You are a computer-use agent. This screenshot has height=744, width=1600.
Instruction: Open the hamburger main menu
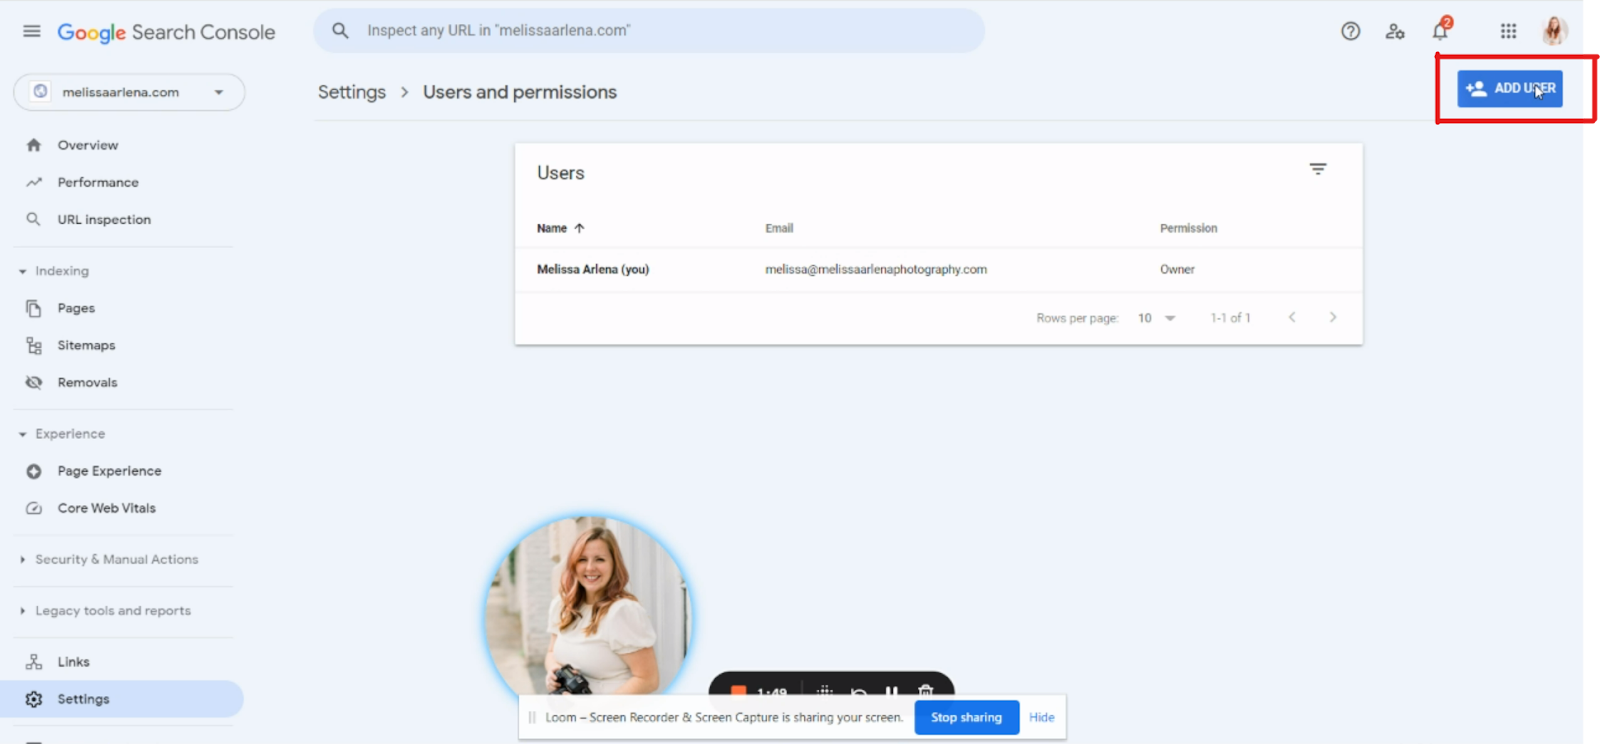coord(32,31)
